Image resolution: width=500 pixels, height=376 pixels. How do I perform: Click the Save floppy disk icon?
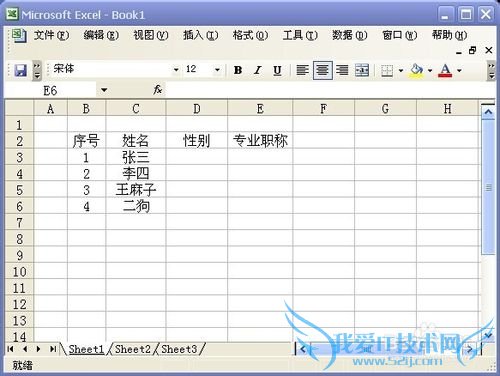(21, 70)
